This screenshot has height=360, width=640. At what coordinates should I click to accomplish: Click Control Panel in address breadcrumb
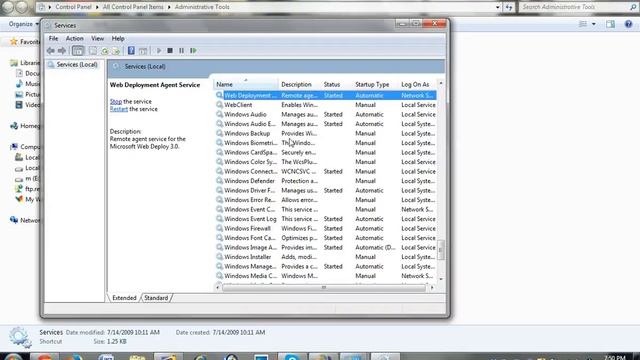73,7
